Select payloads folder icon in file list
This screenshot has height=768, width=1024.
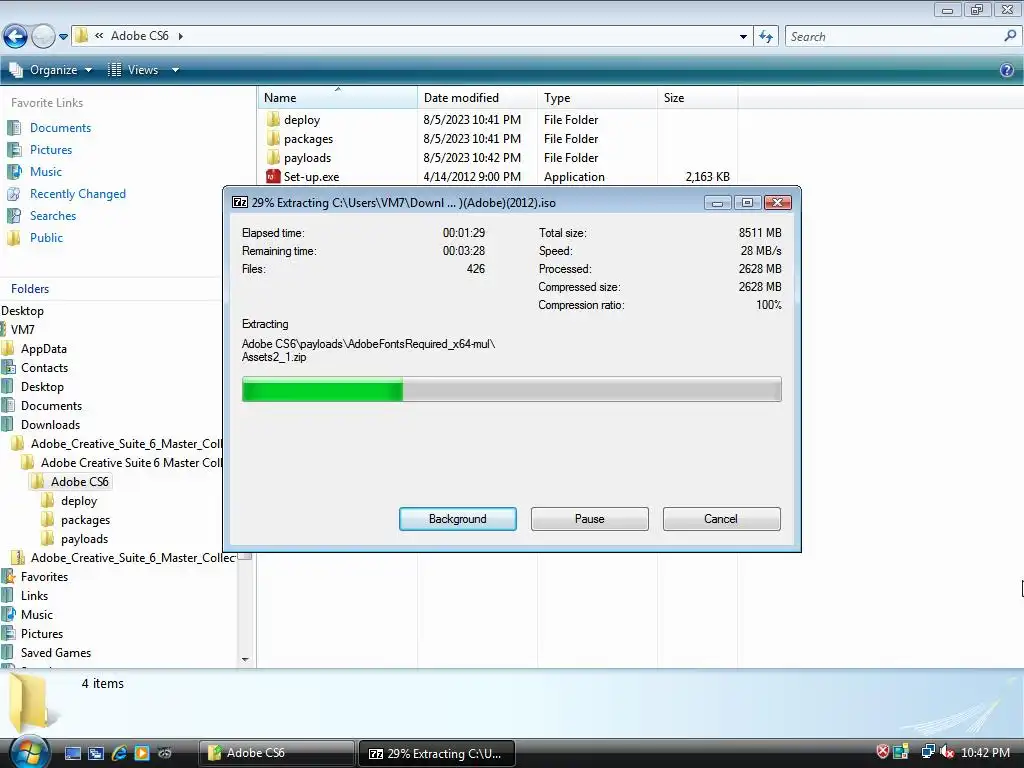(273, 157)
